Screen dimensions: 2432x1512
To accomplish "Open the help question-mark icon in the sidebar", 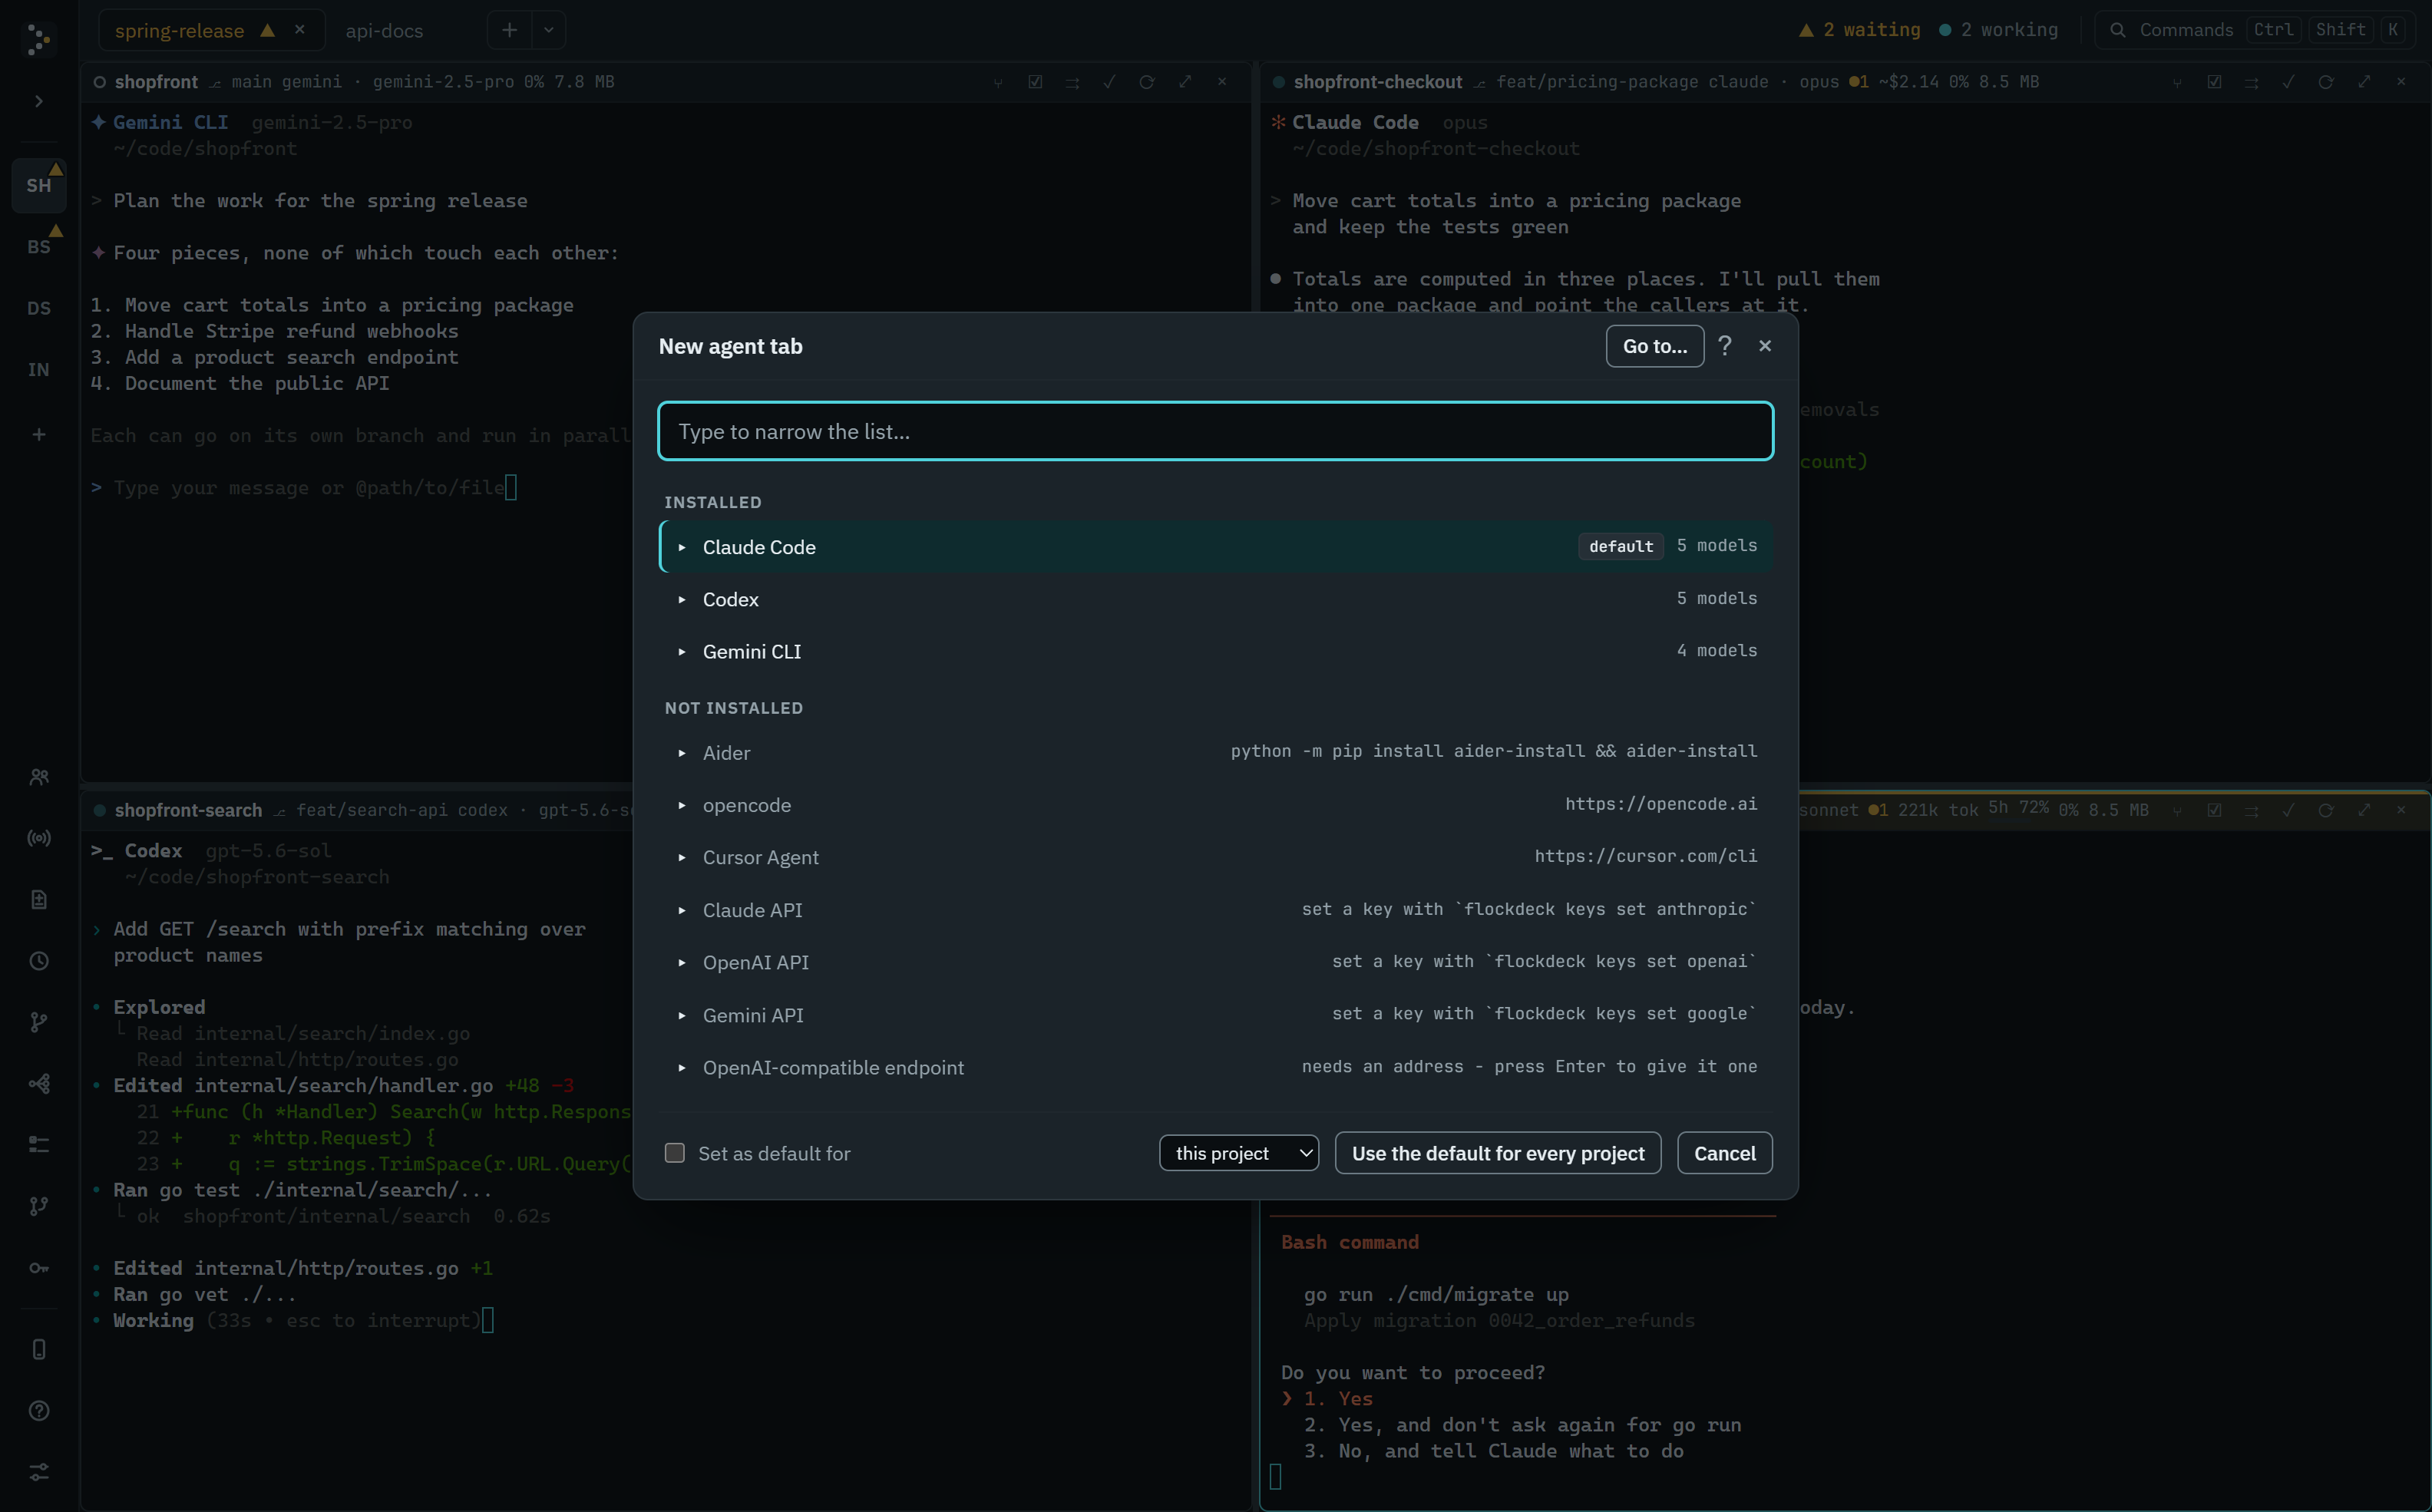I will tap(39, 1410).
